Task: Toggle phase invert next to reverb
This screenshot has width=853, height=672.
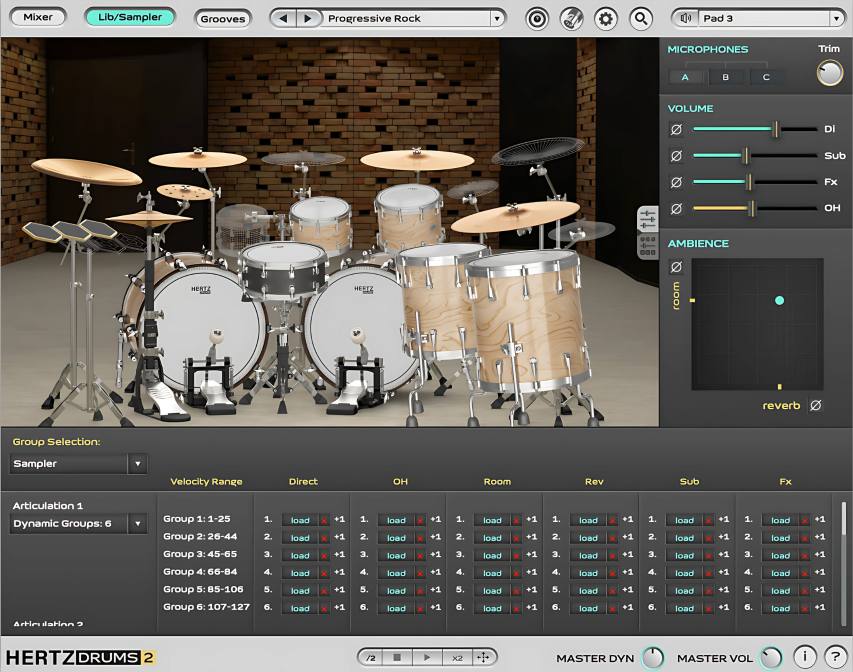Action: [815, 405]
